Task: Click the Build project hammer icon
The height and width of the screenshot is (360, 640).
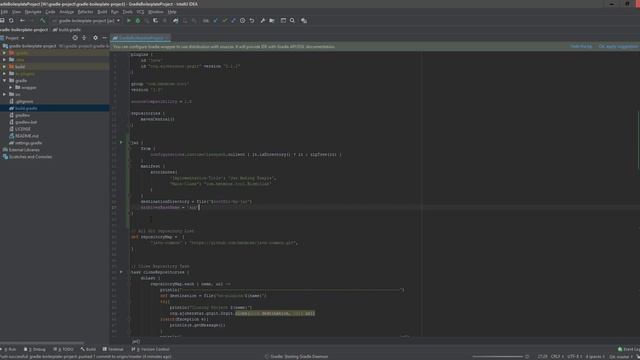Action: click(42, 20)
